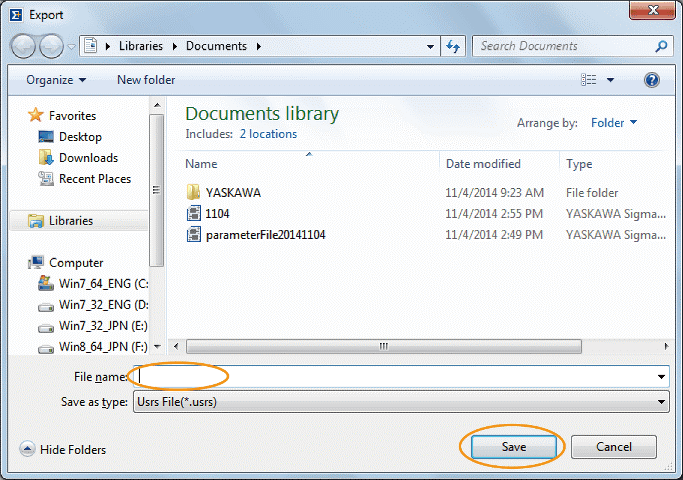Image resolution: width=683 pixels, height=480 pixels.
Task: Click the Change your view icon
Action: pos(589,80)
